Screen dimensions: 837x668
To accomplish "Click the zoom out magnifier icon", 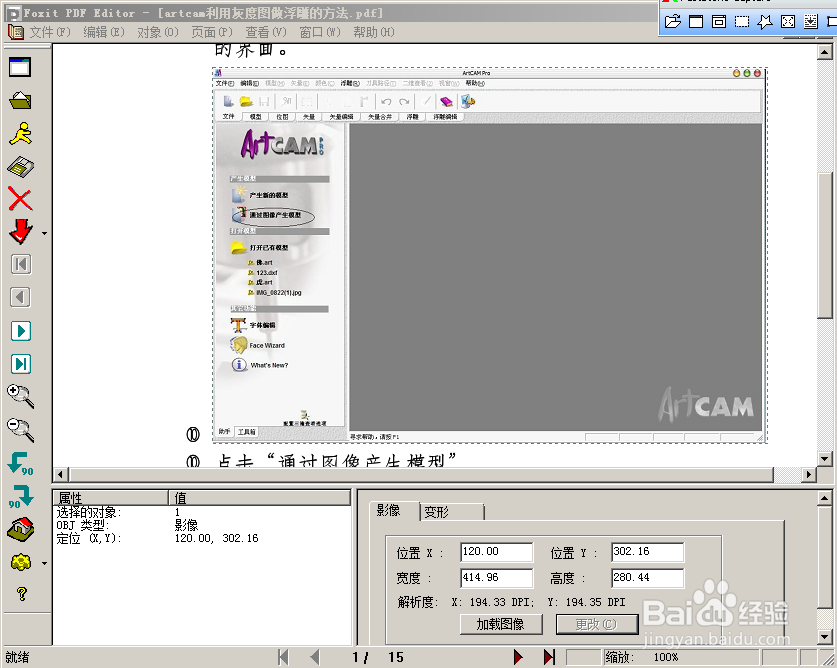I will coord(20,430).
